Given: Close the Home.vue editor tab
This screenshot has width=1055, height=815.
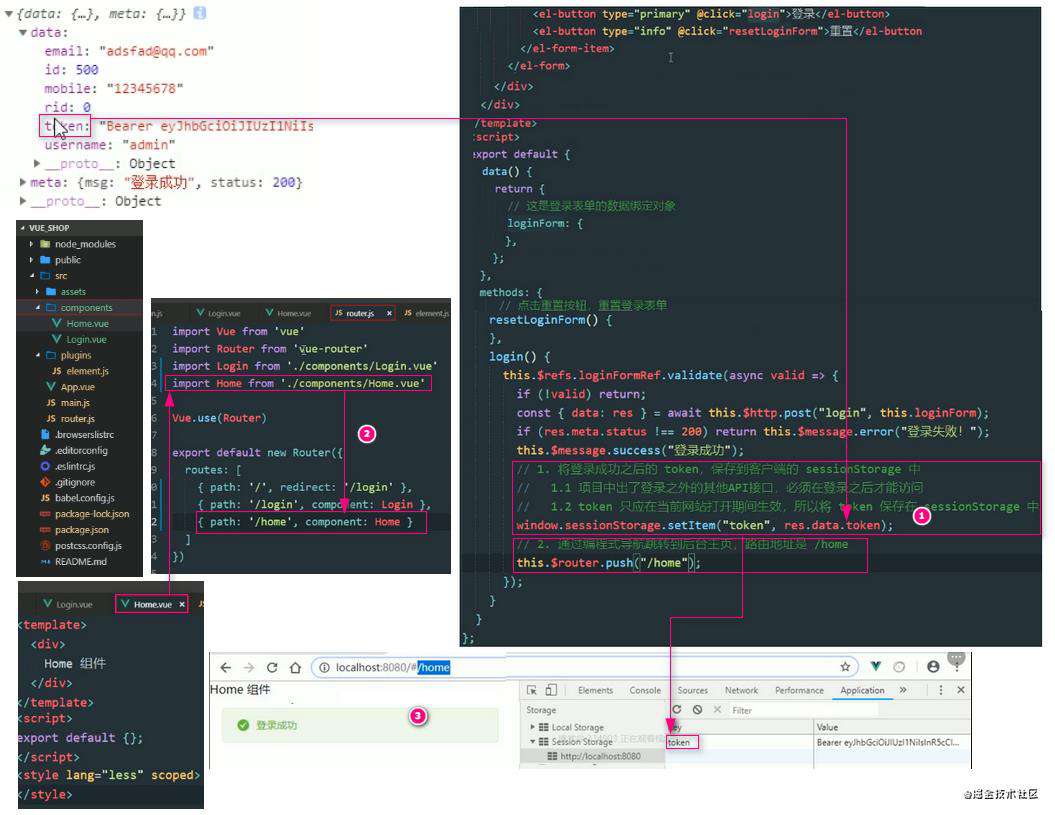Looking at the screenshot, I should 182,604.
